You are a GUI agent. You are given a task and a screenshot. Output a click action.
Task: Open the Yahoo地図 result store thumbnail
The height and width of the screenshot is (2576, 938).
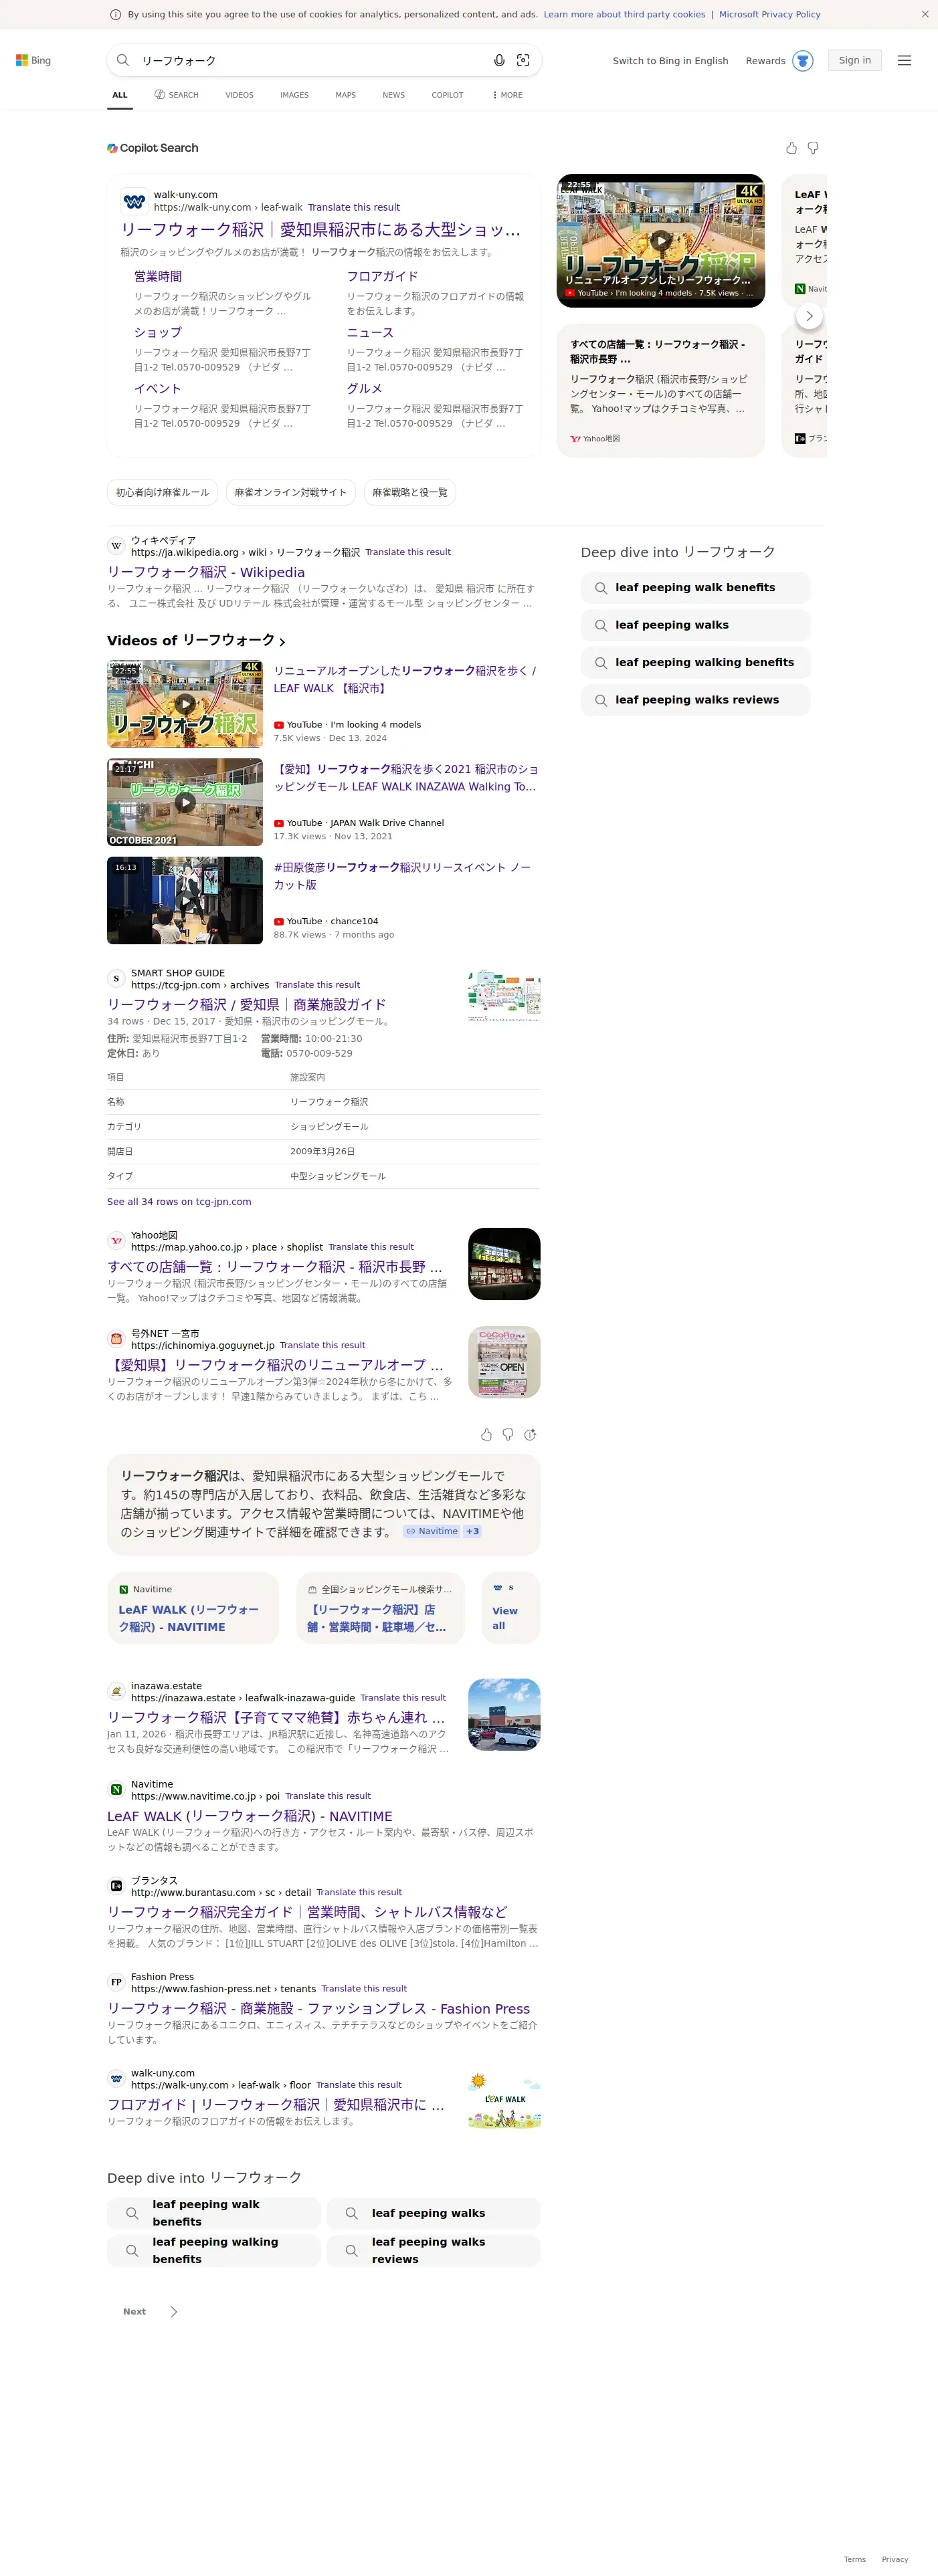[504, 1264]
